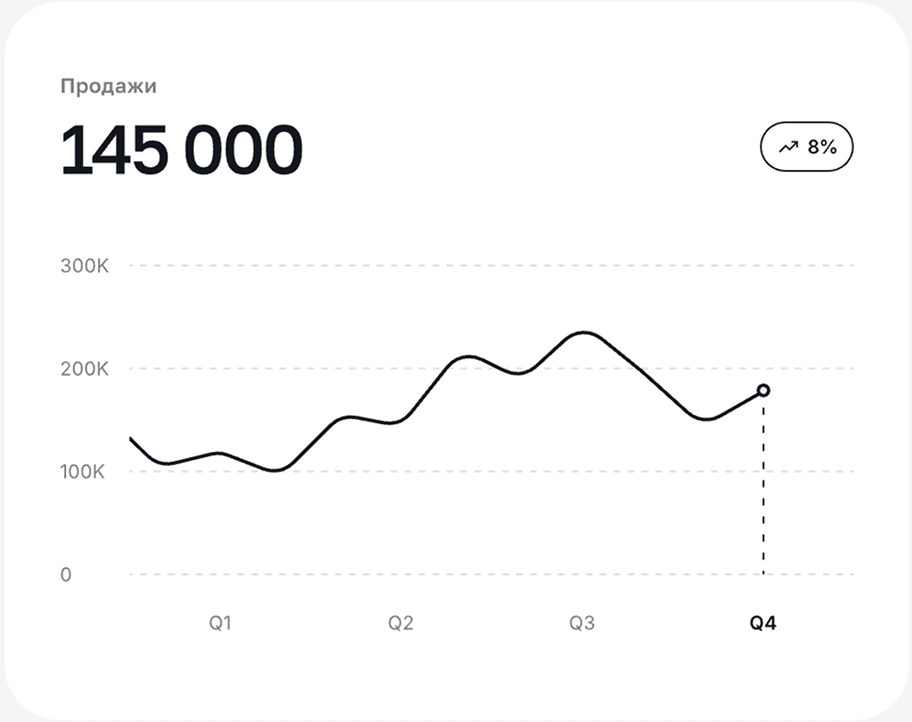Select the Q3 axis label

582,623
